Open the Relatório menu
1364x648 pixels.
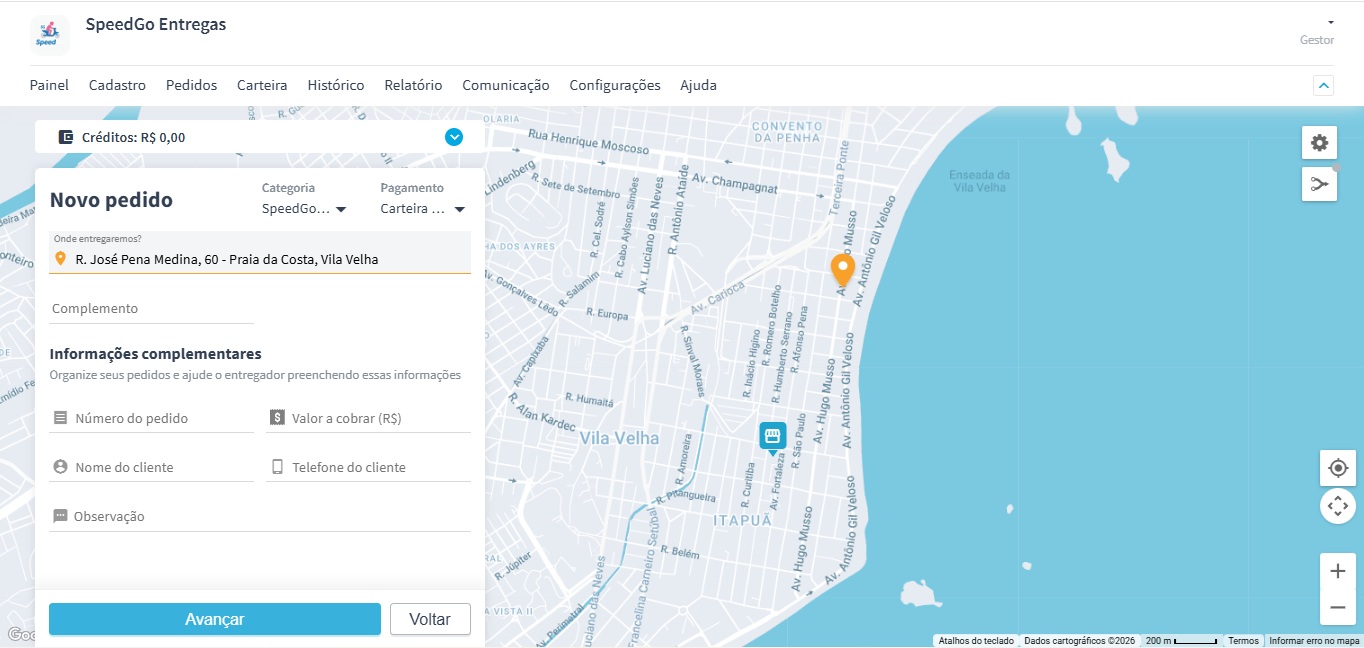(413, 85)
